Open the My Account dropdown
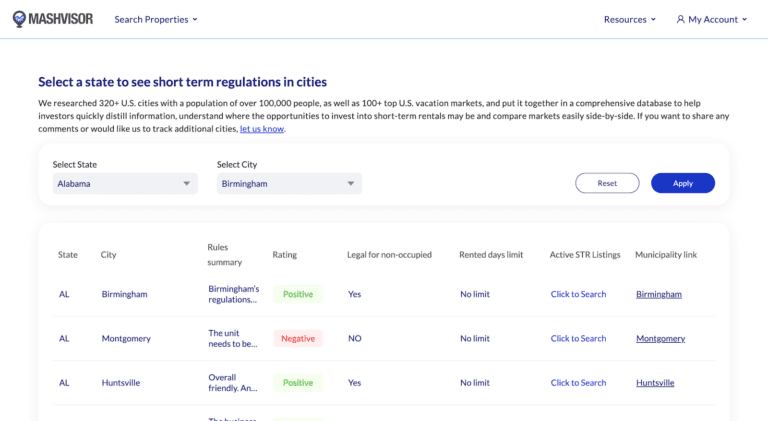This screenshot has width=768, height=421. [712, 19]
